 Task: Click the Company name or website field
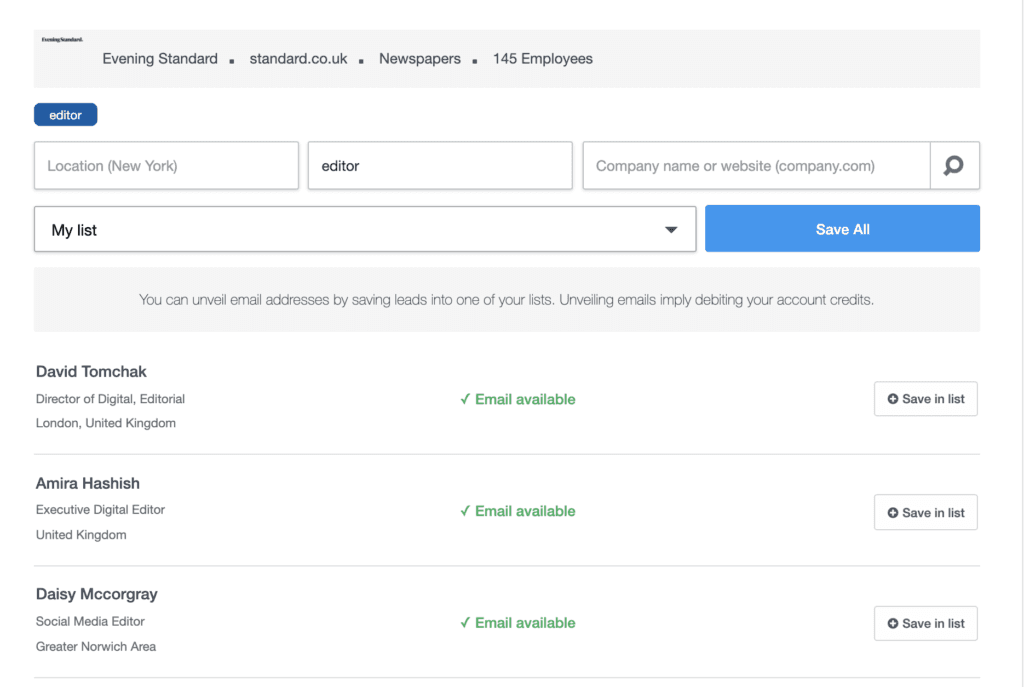click(756, 166)
